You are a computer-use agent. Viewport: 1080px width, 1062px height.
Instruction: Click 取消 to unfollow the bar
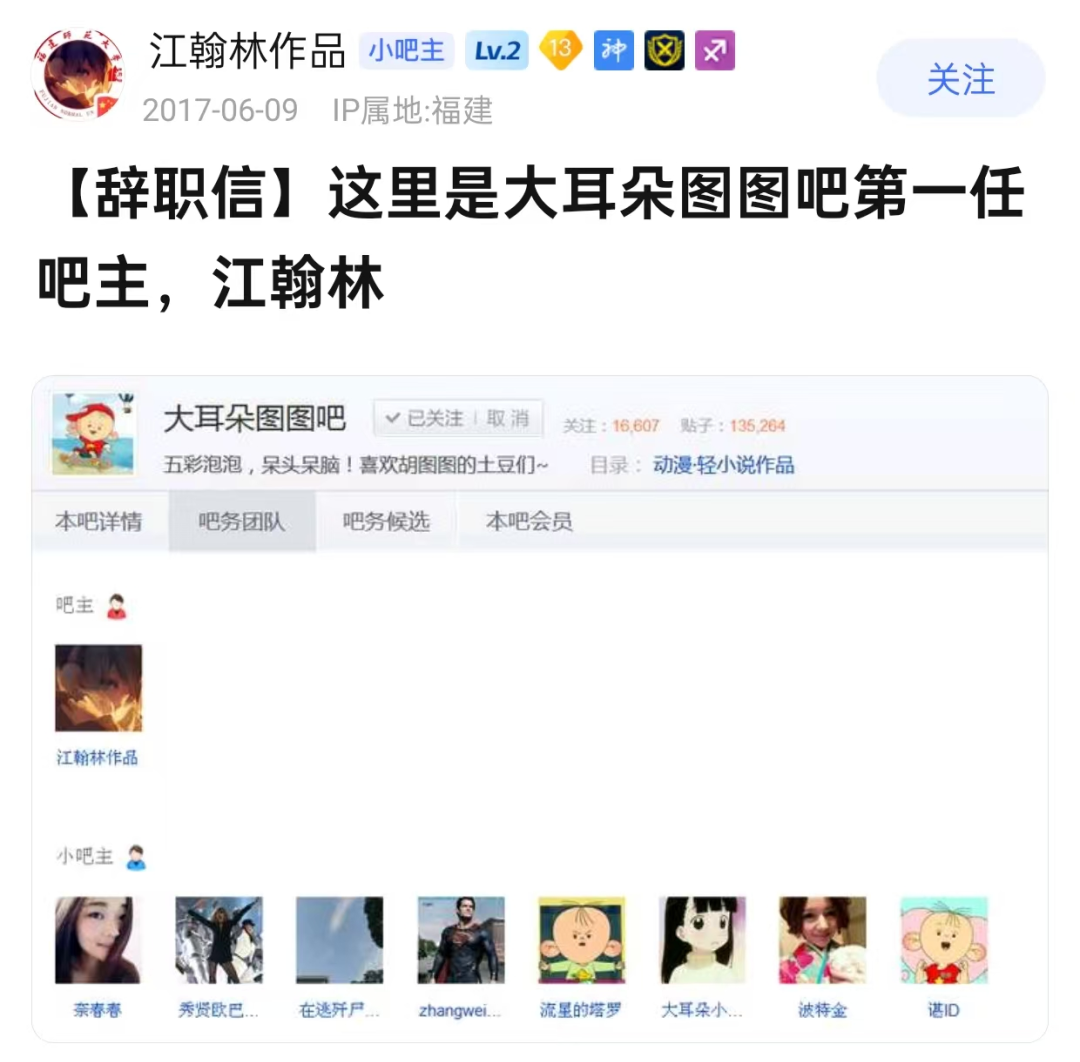[x=508, y=418]
